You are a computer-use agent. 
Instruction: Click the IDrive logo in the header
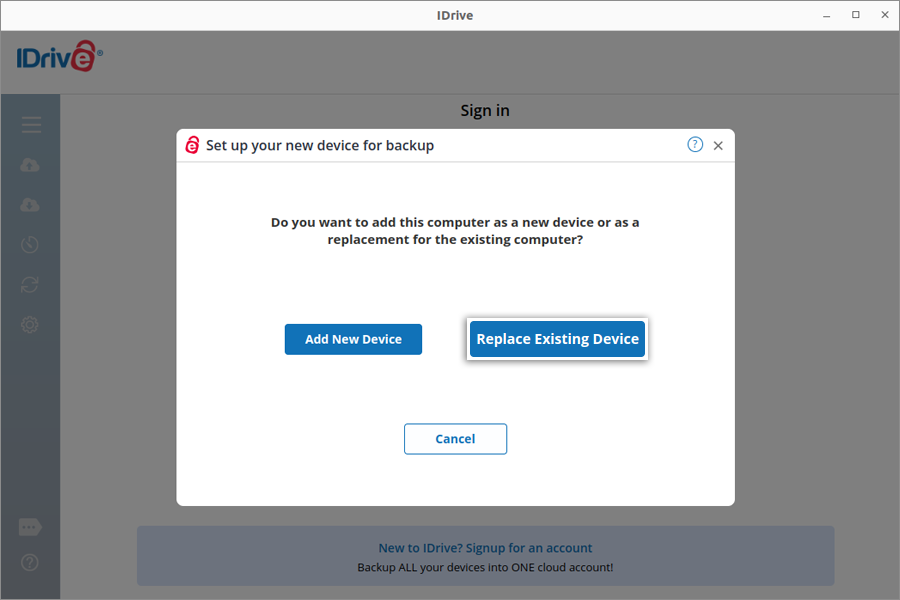point(58,57)
